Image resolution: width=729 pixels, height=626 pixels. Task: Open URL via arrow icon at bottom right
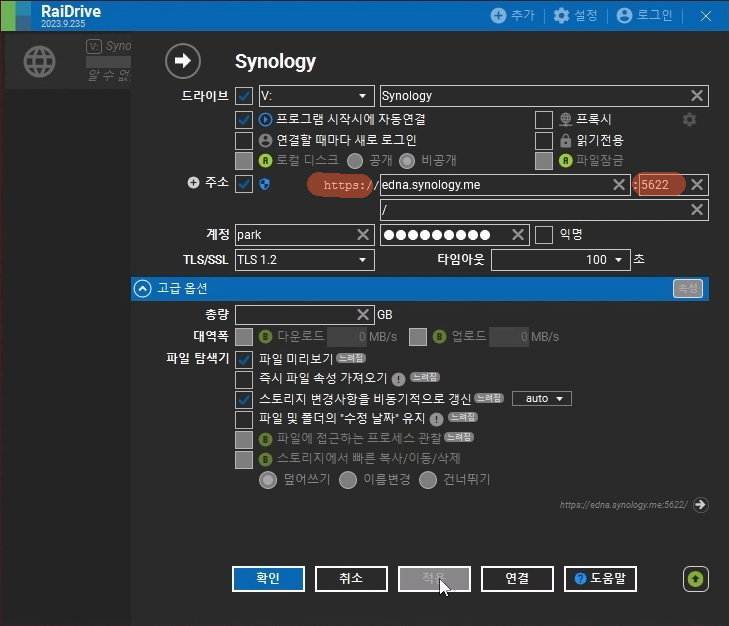tap(701, 505)
